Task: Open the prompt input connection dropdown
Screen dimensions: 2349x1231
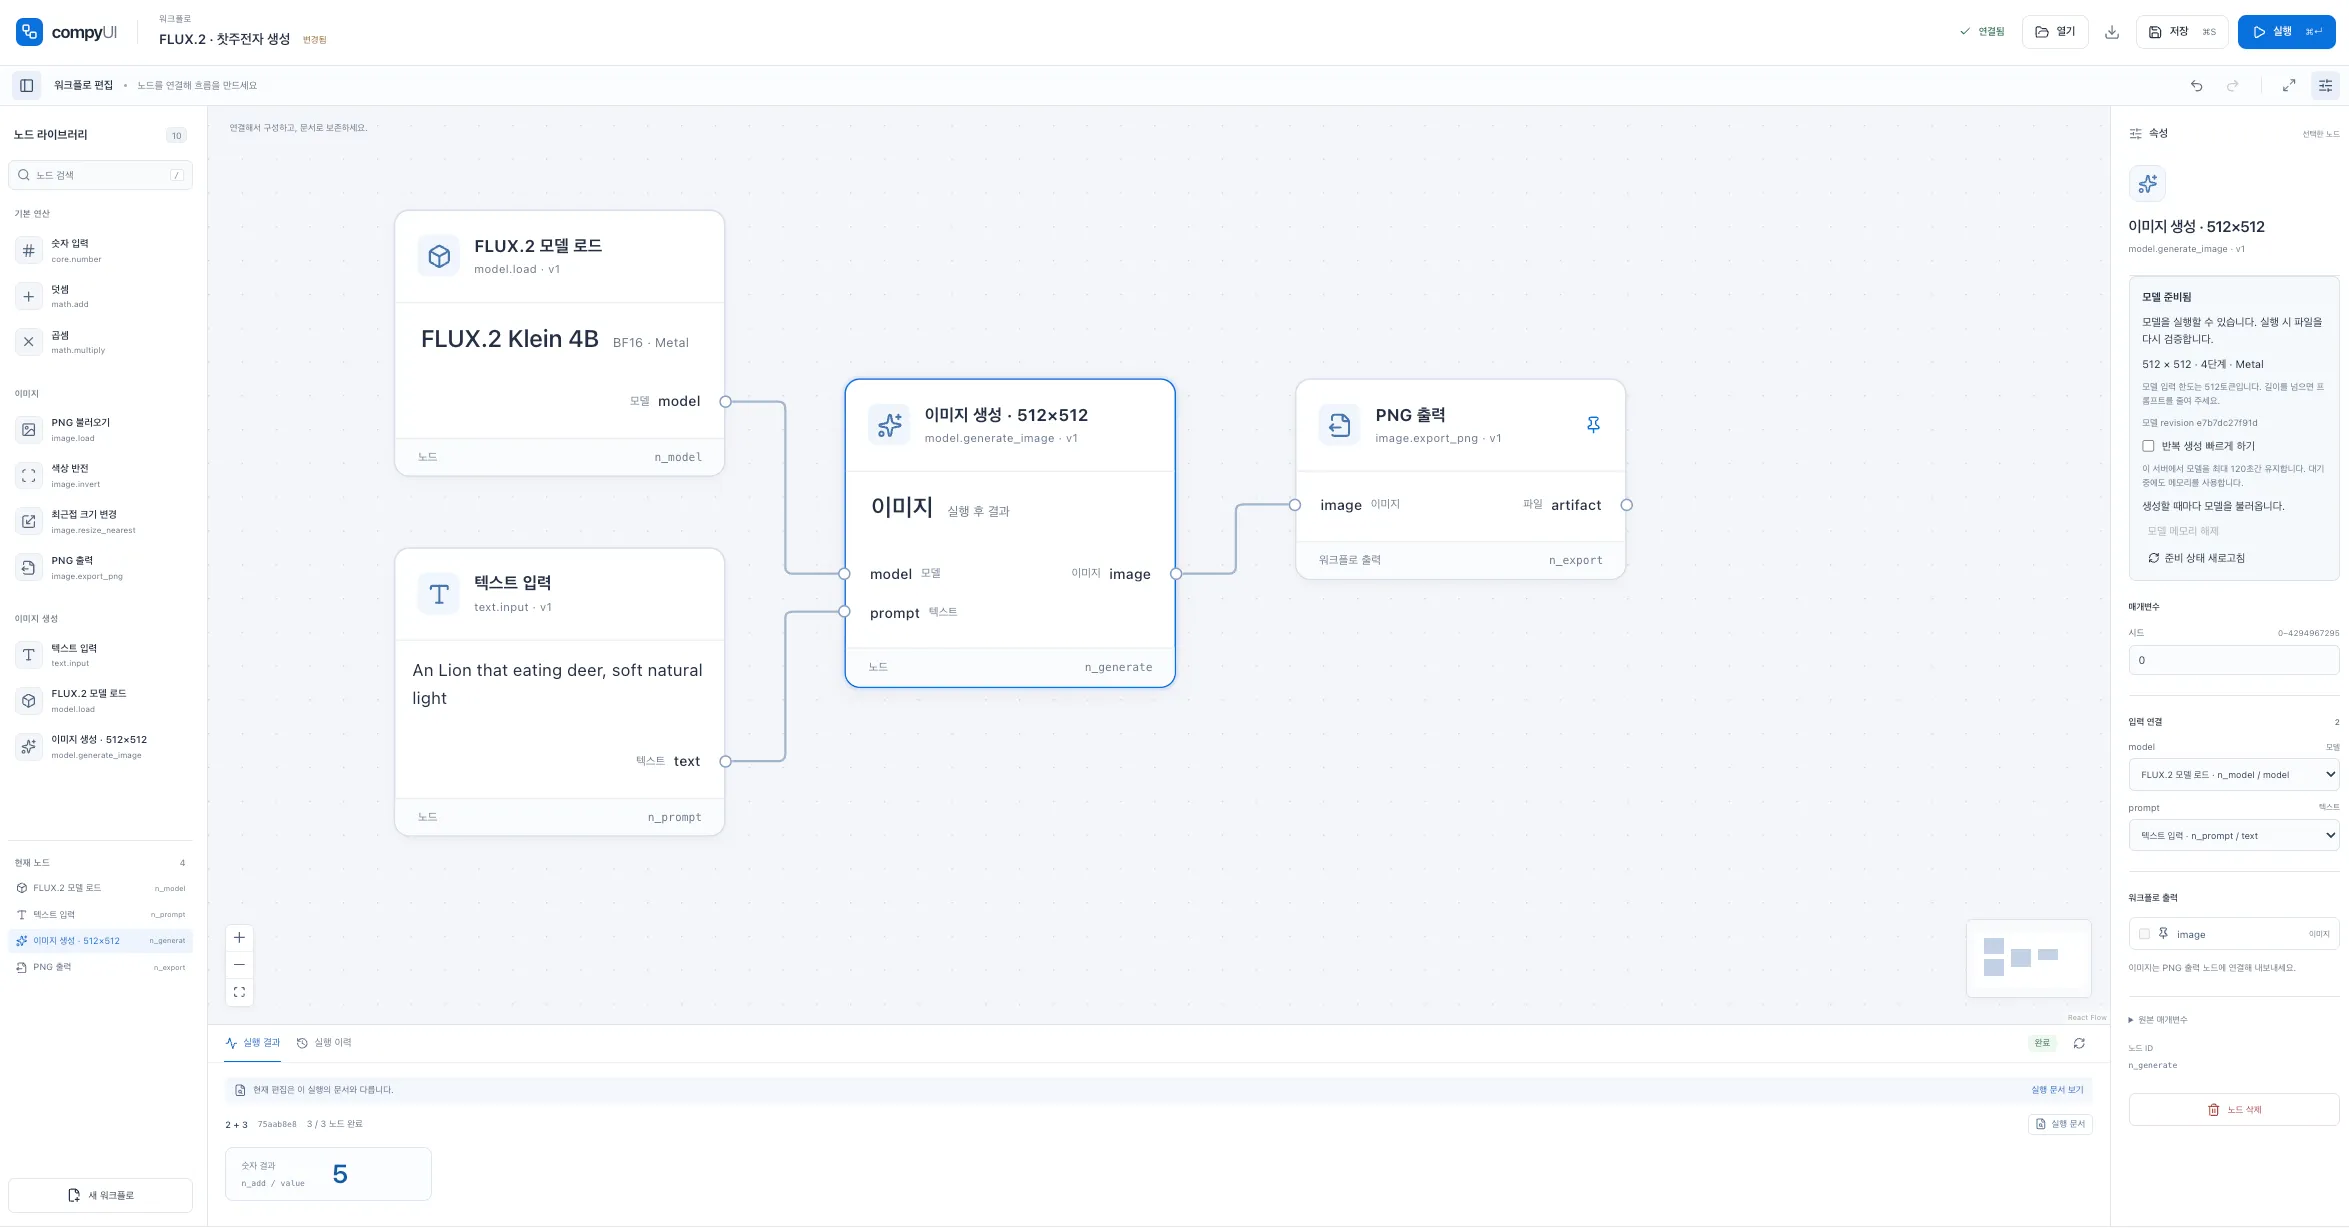Action: [2234, 835]
